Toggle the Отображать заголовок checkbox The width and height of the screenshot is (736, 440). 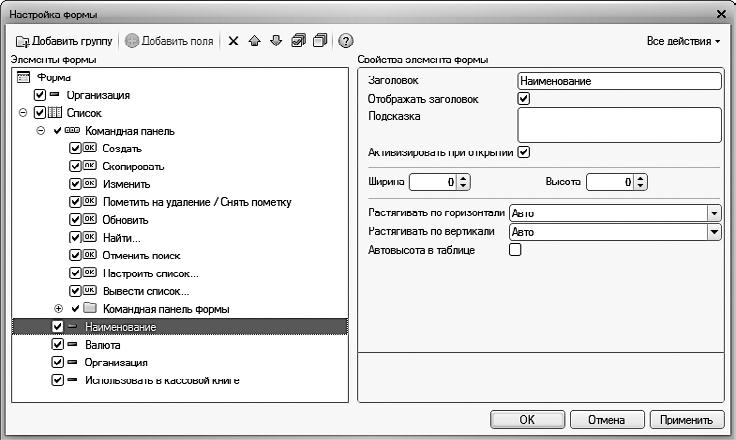click(523, 99)
